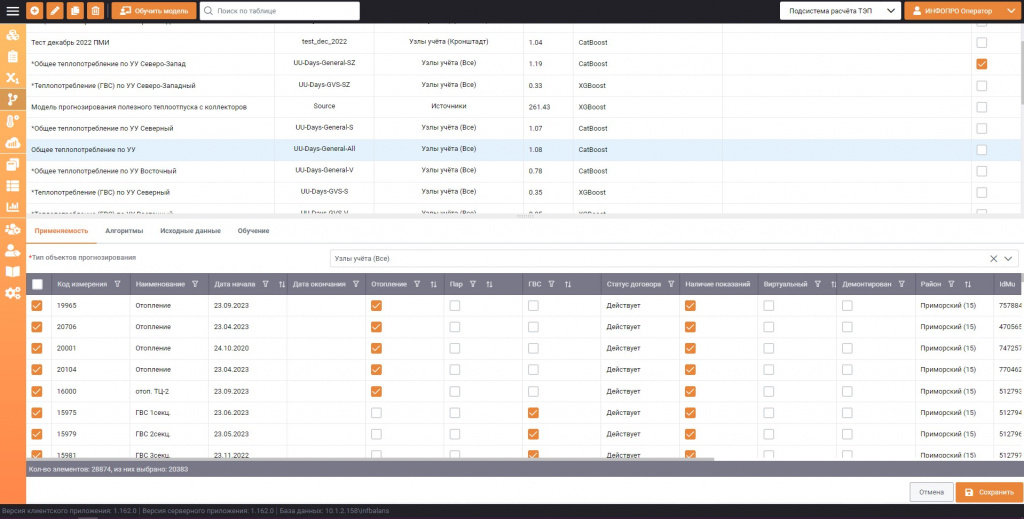Click the ГВС 1секц. name cell
This screenshot has width=1024, height=519.
point(169,413)
